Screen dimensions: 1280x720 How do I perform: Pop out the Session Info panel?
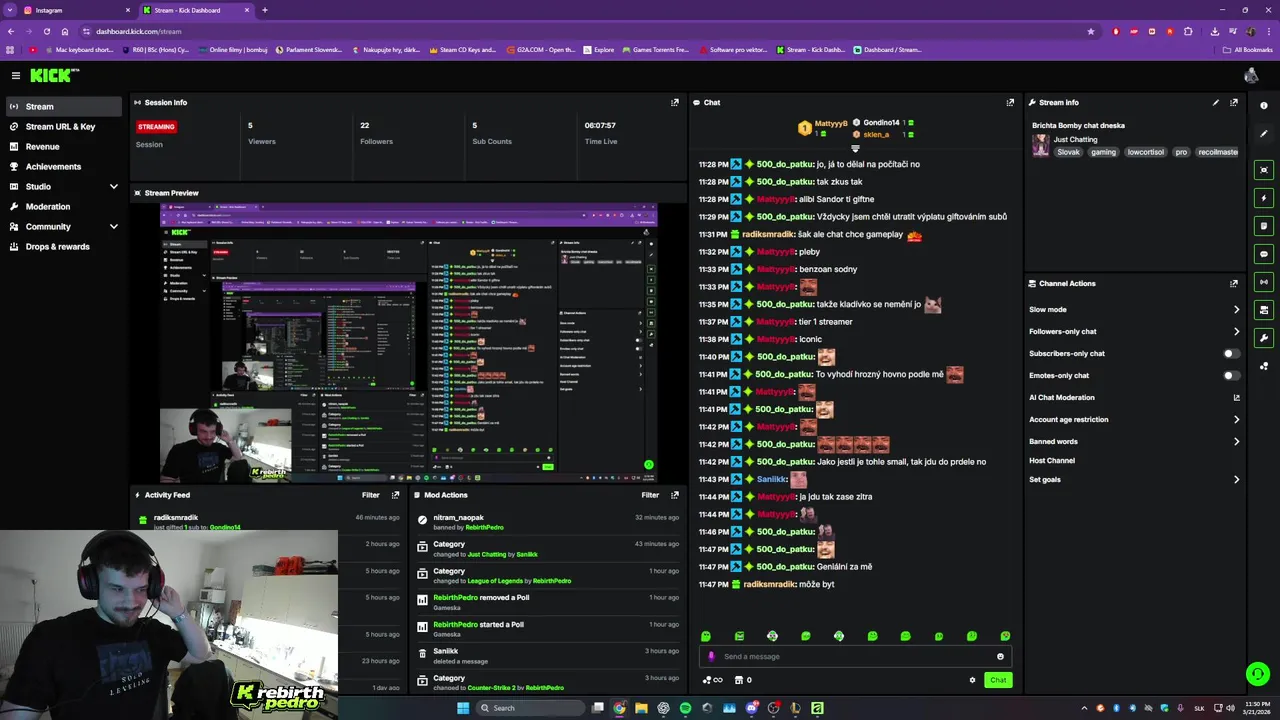point(675,102)
